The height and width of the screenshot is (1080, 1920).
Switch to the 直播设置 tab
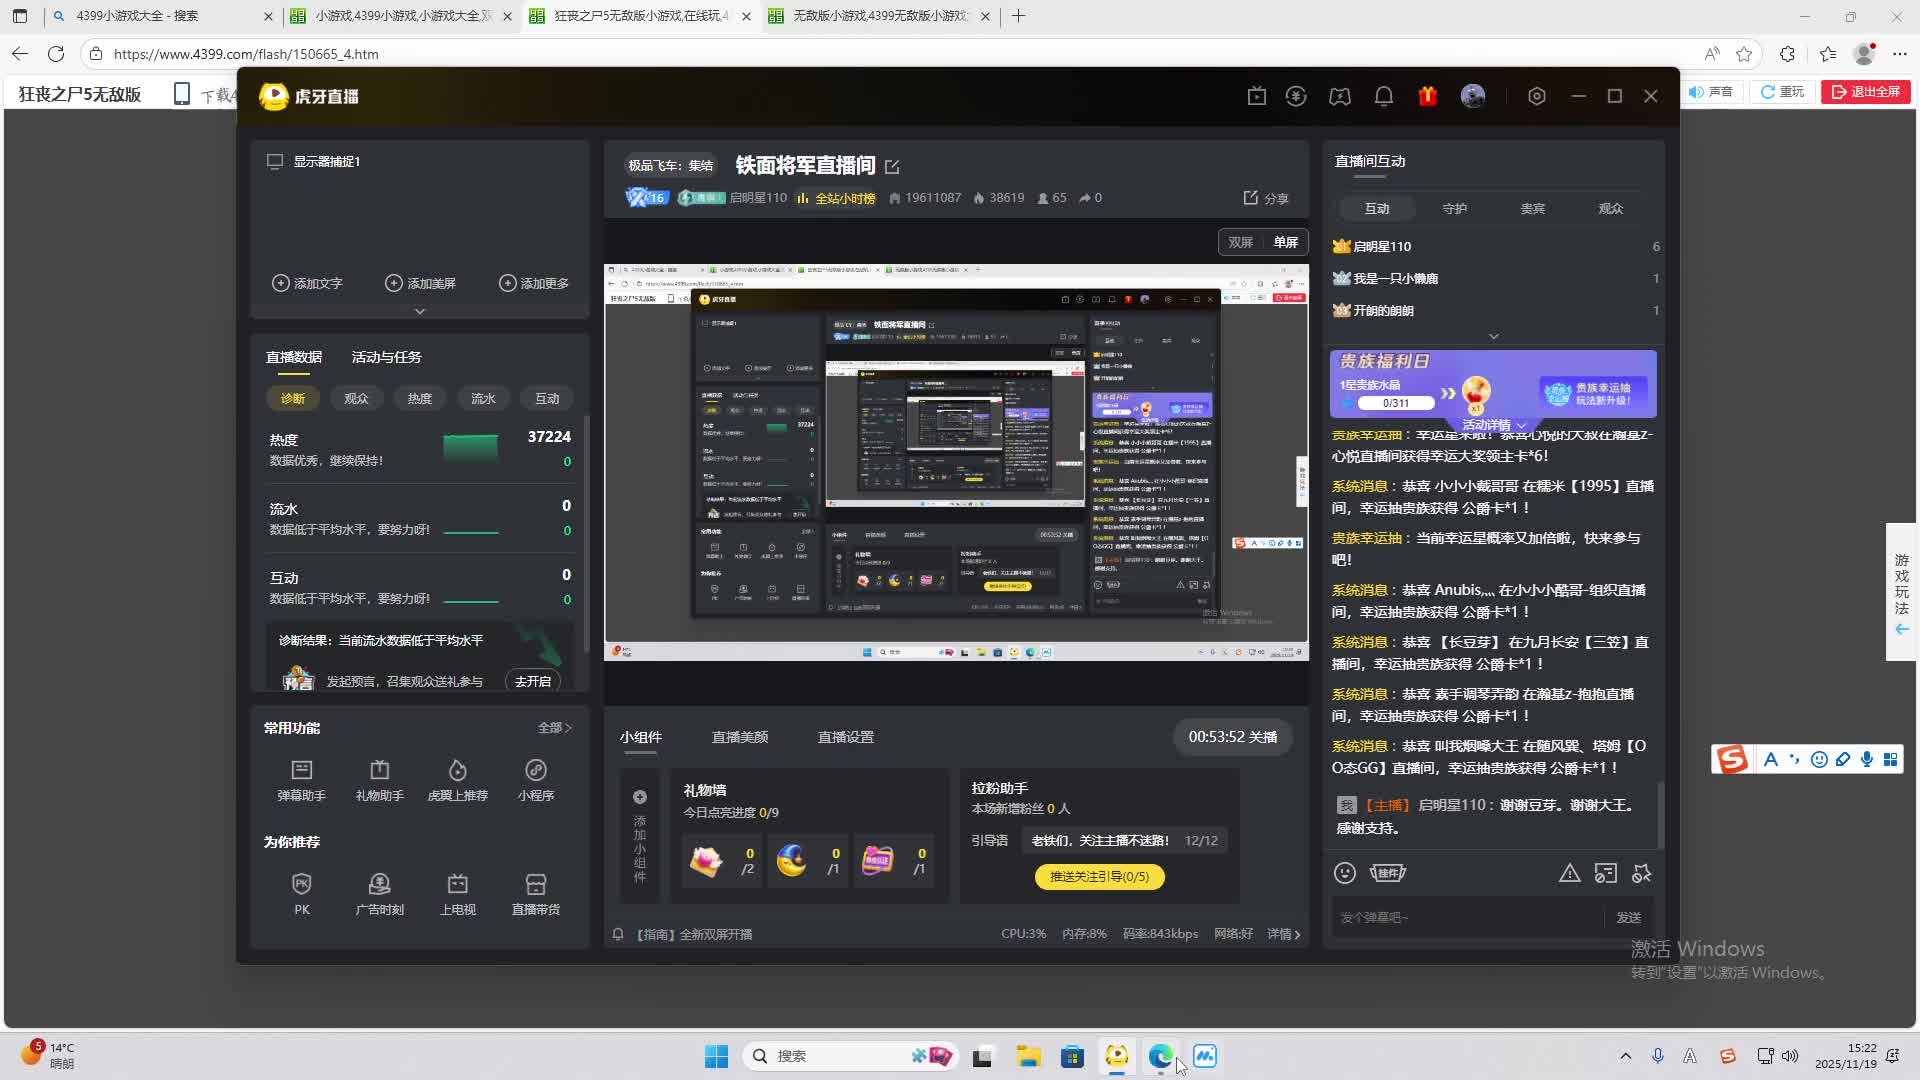(x=845, y=737)
